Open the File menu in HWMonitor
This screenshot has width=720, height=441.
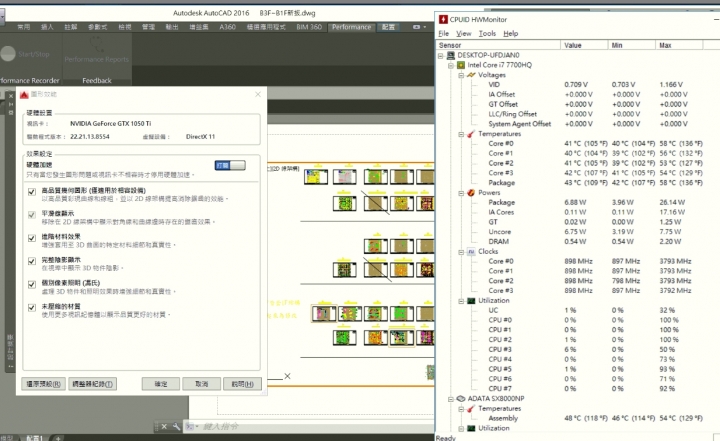(444, 34)
